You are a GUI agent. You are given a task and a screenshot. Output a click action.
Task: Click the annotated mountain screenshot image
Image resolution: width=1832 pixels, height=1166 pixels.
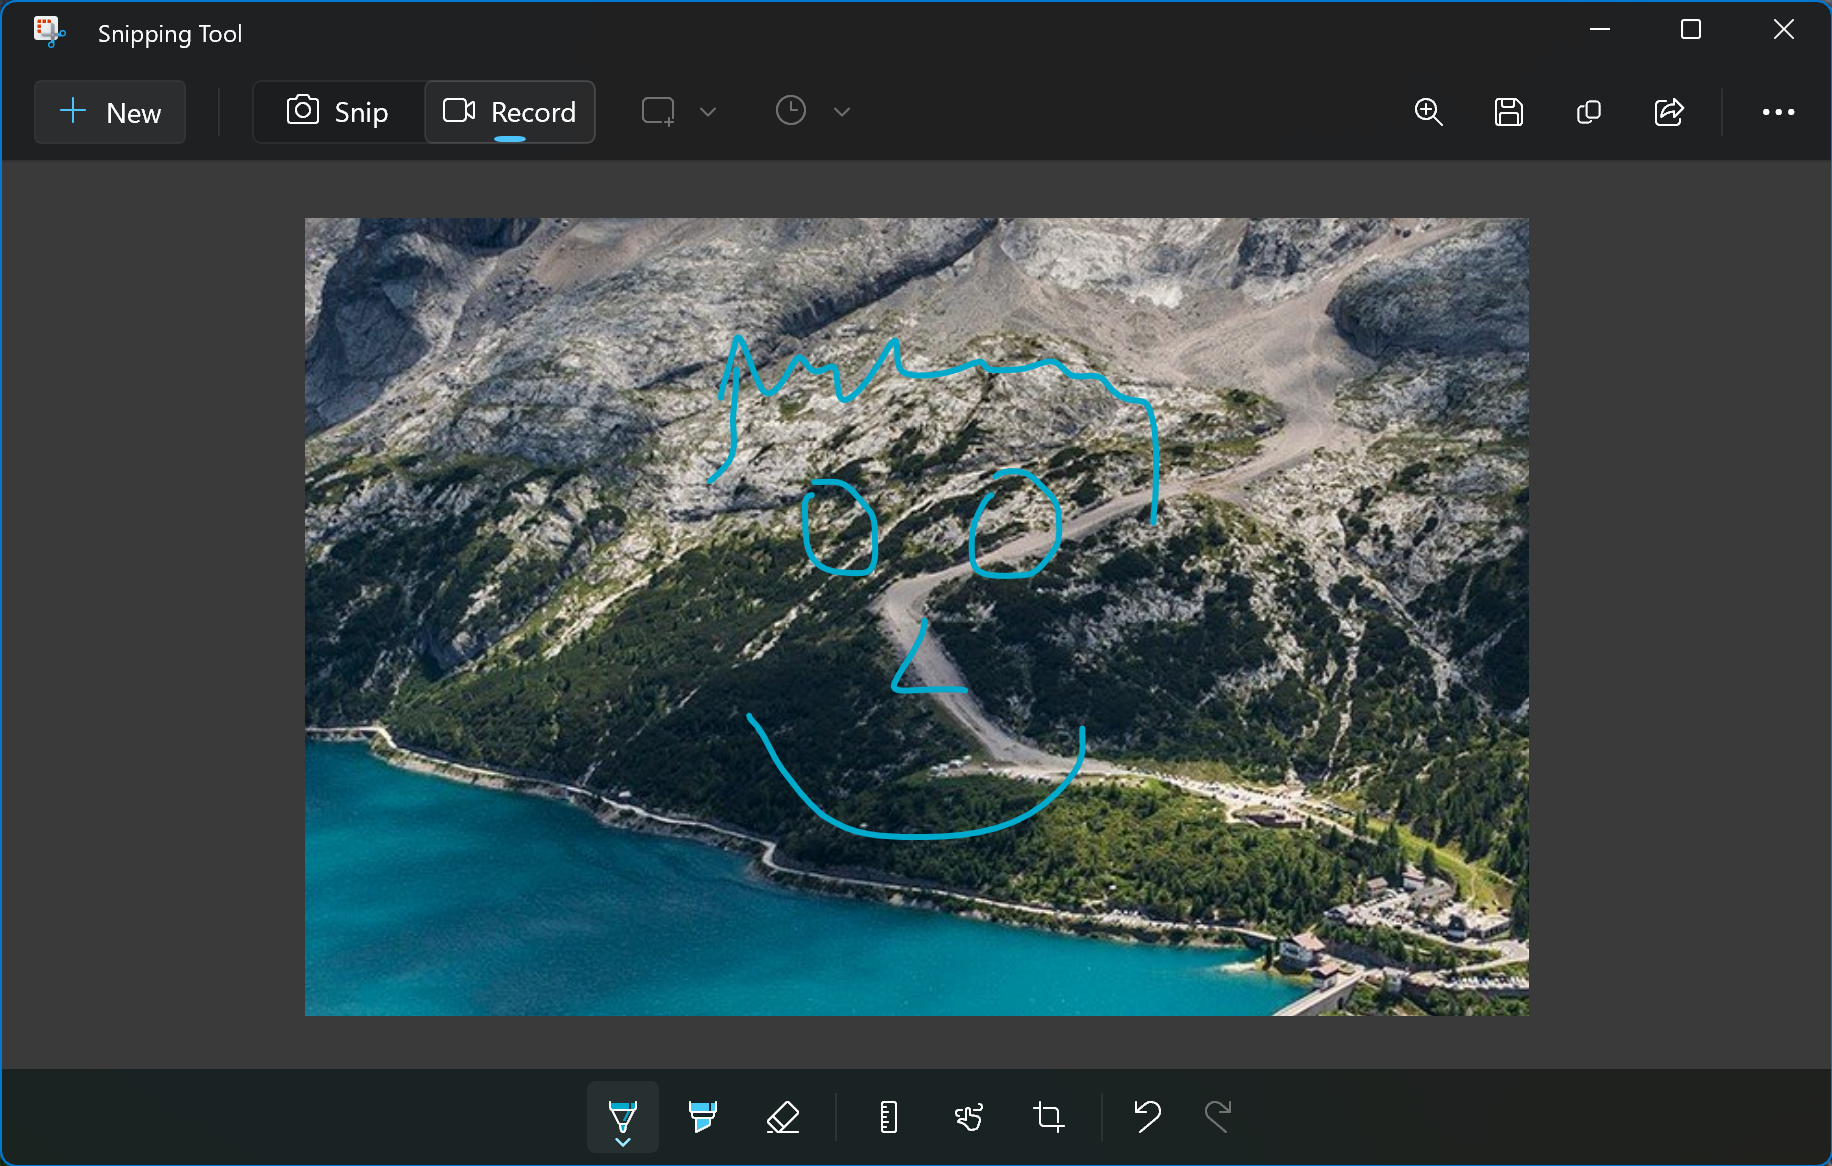916,616
